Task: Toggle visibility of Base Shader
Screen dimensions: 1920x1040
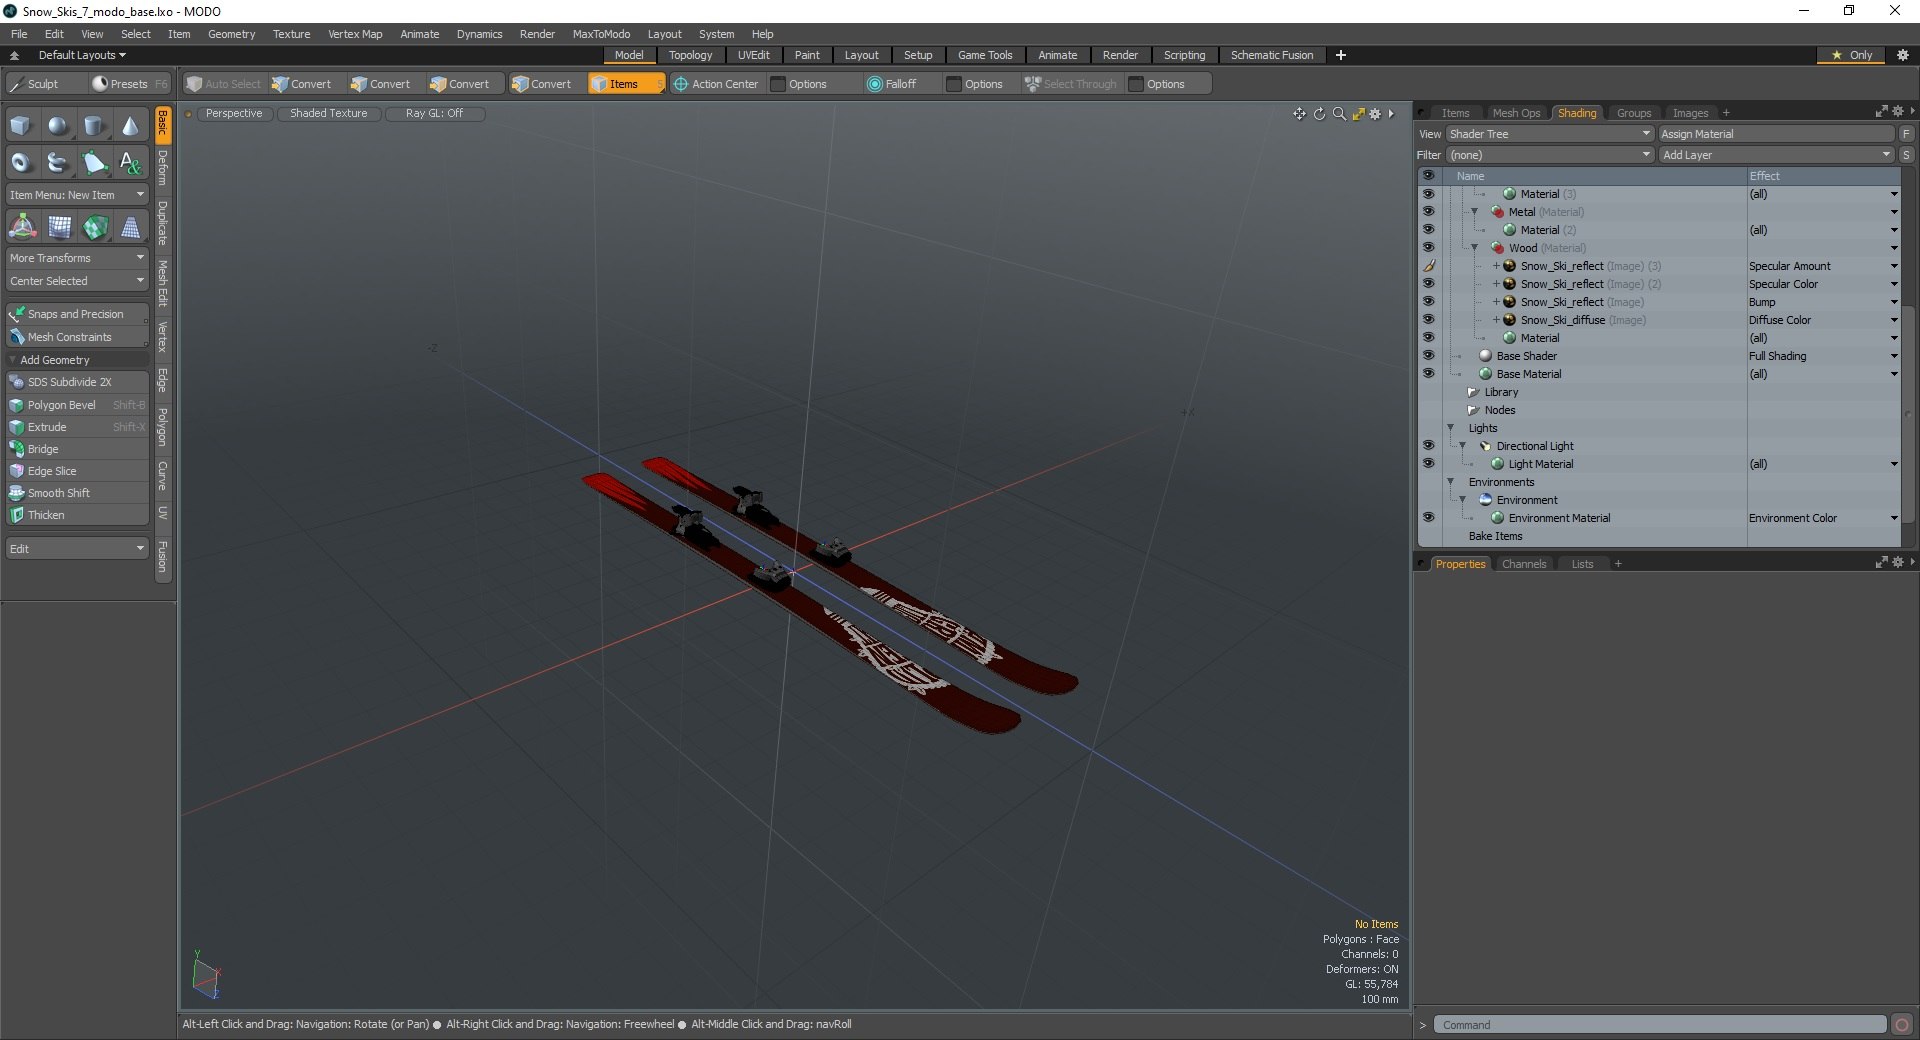Action: pyautogui.click(x=1428, y=356)
